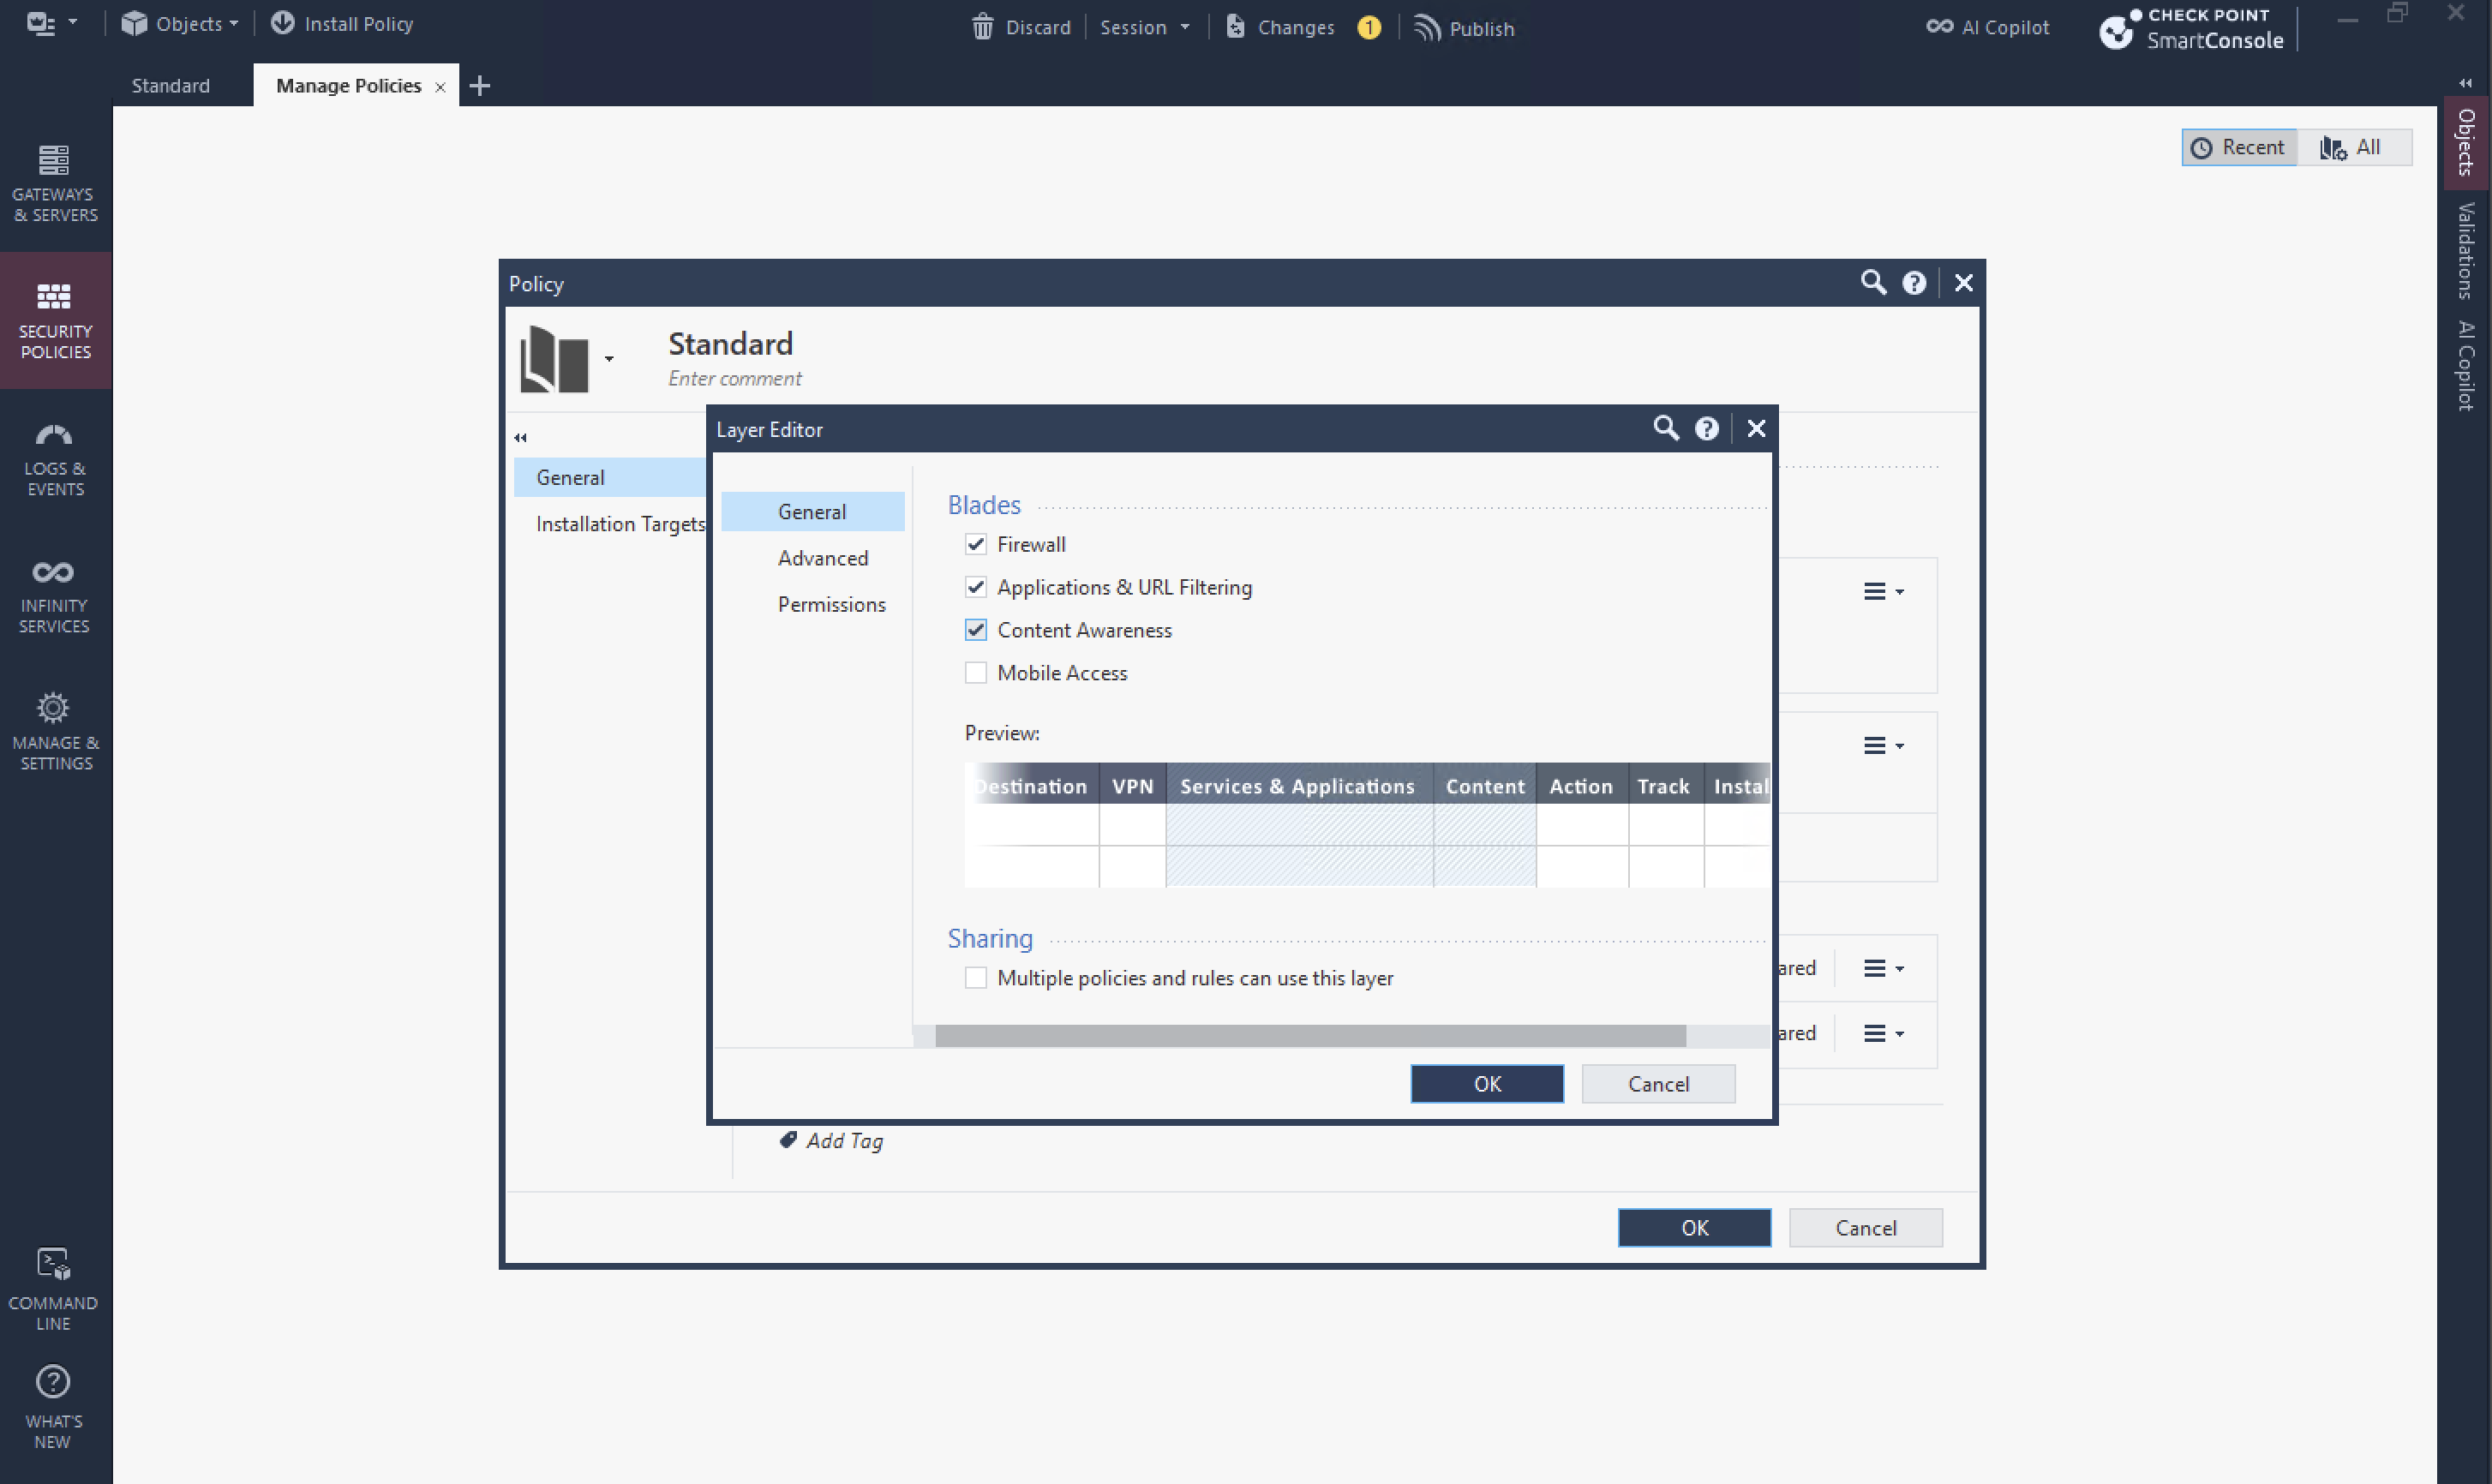Viewport: 2492px width, 1484px height.
Task: Click search icon in Layer Editor
Action: [x=1665, y=429]
